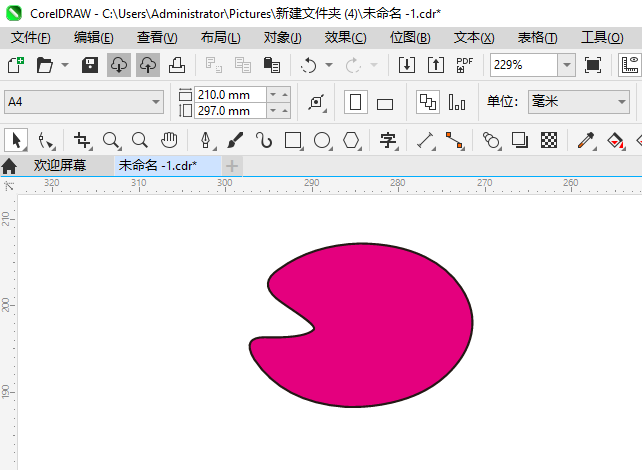Image resolution: width=642 pixels, height=470 pixels.
Task: Click the page height 297.0 mm field
Action: (230, 111)
